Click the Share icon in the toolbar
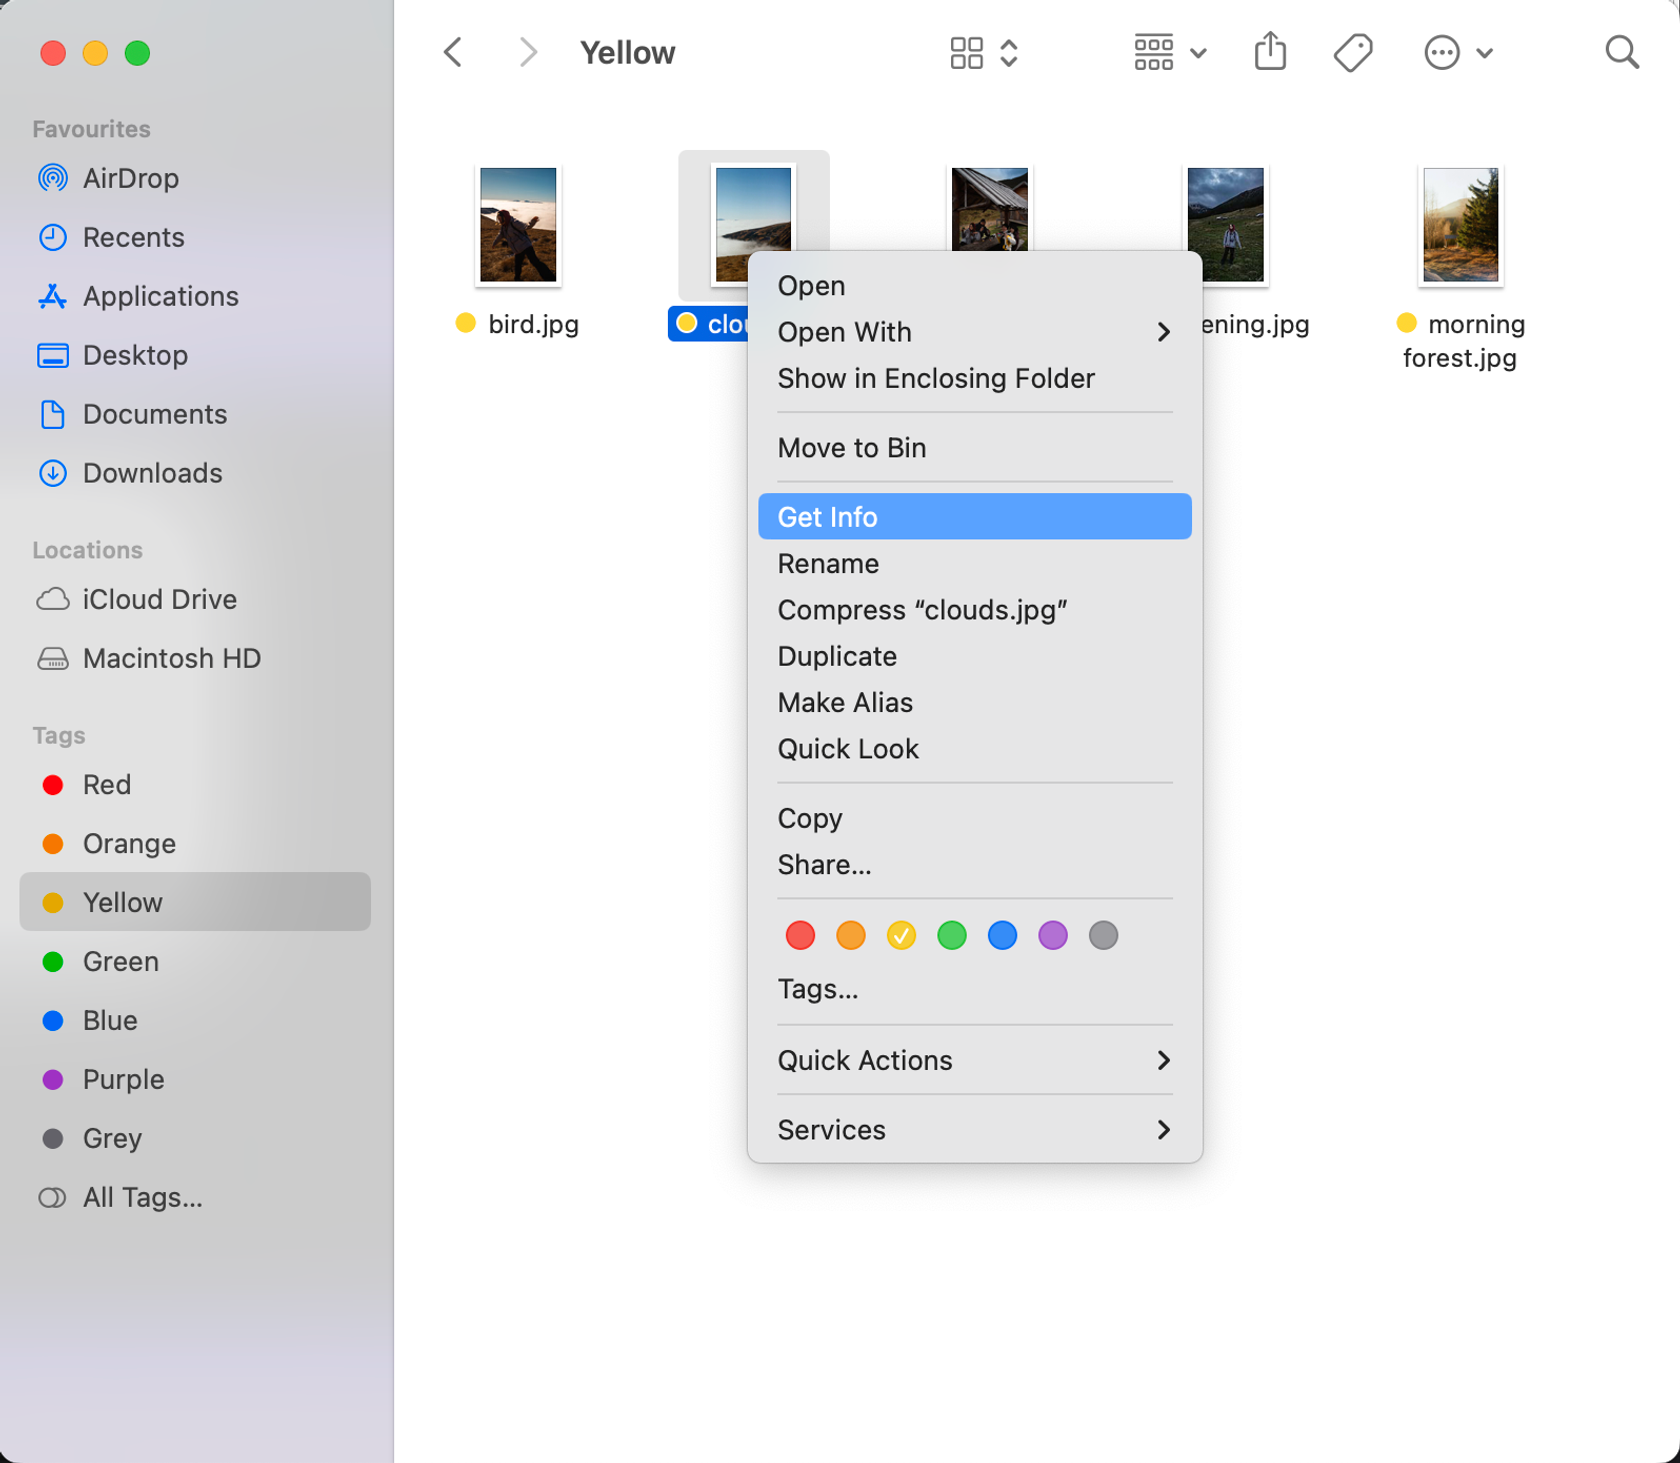1680x1463 pixels. tap(1269, 51)
